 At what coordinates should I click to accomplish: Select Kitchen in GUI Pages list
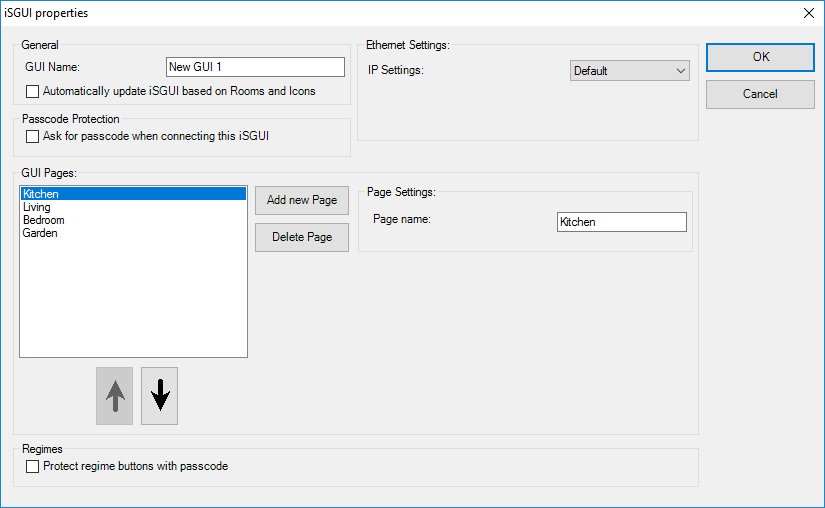41,194
